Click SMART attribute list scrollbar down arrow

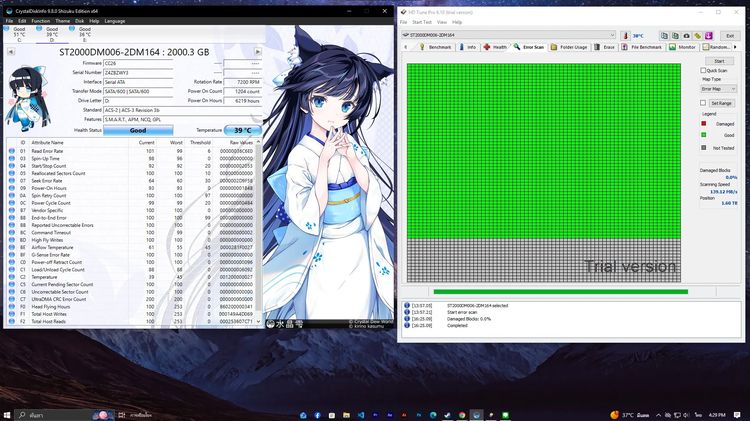tap(258, 321)
